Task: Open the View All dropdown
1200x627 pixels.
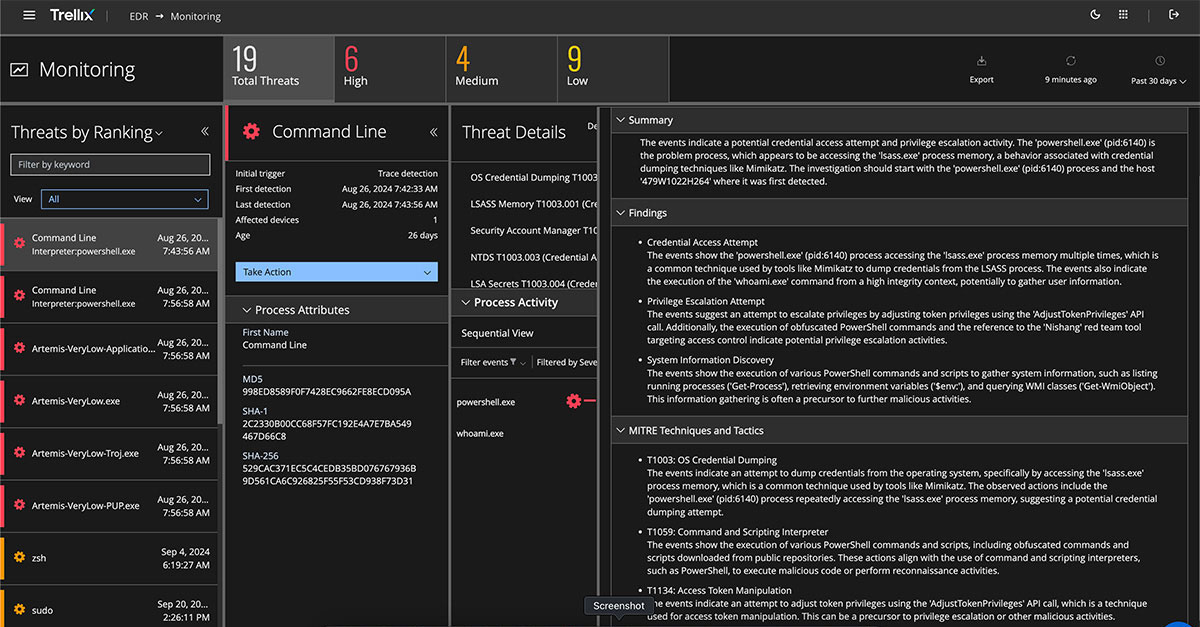Action: coord(125,199)
